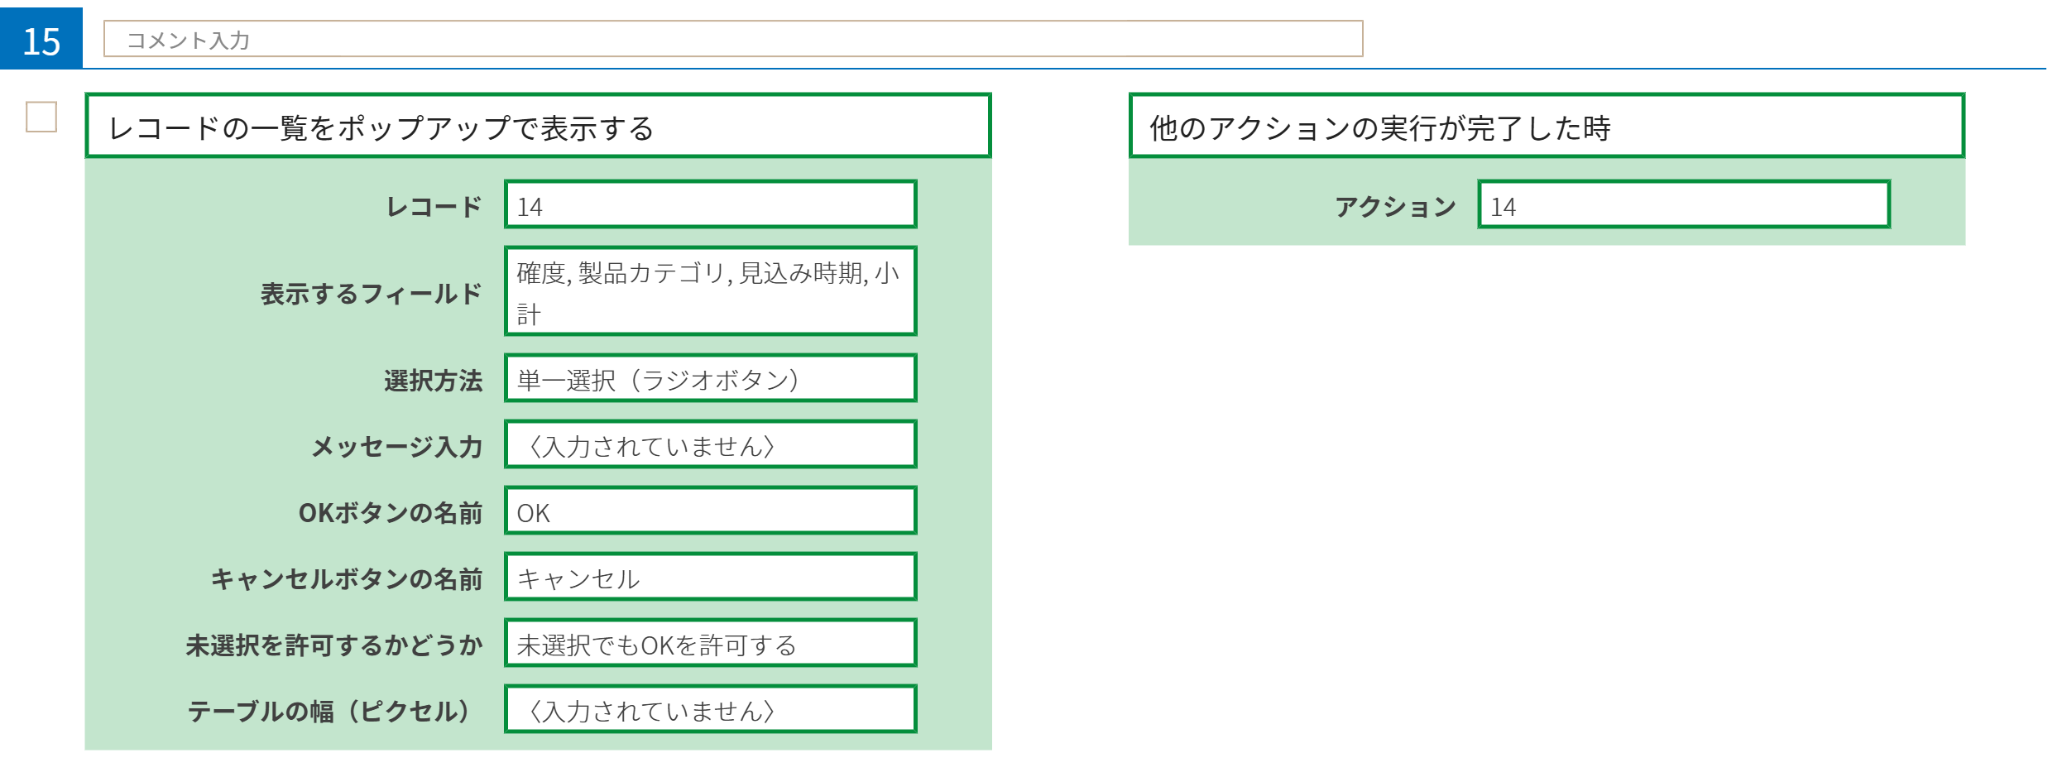Click the 選択方法 parameter label
2048x757 pixels.
pyautogui.click(x=433, y=380)
